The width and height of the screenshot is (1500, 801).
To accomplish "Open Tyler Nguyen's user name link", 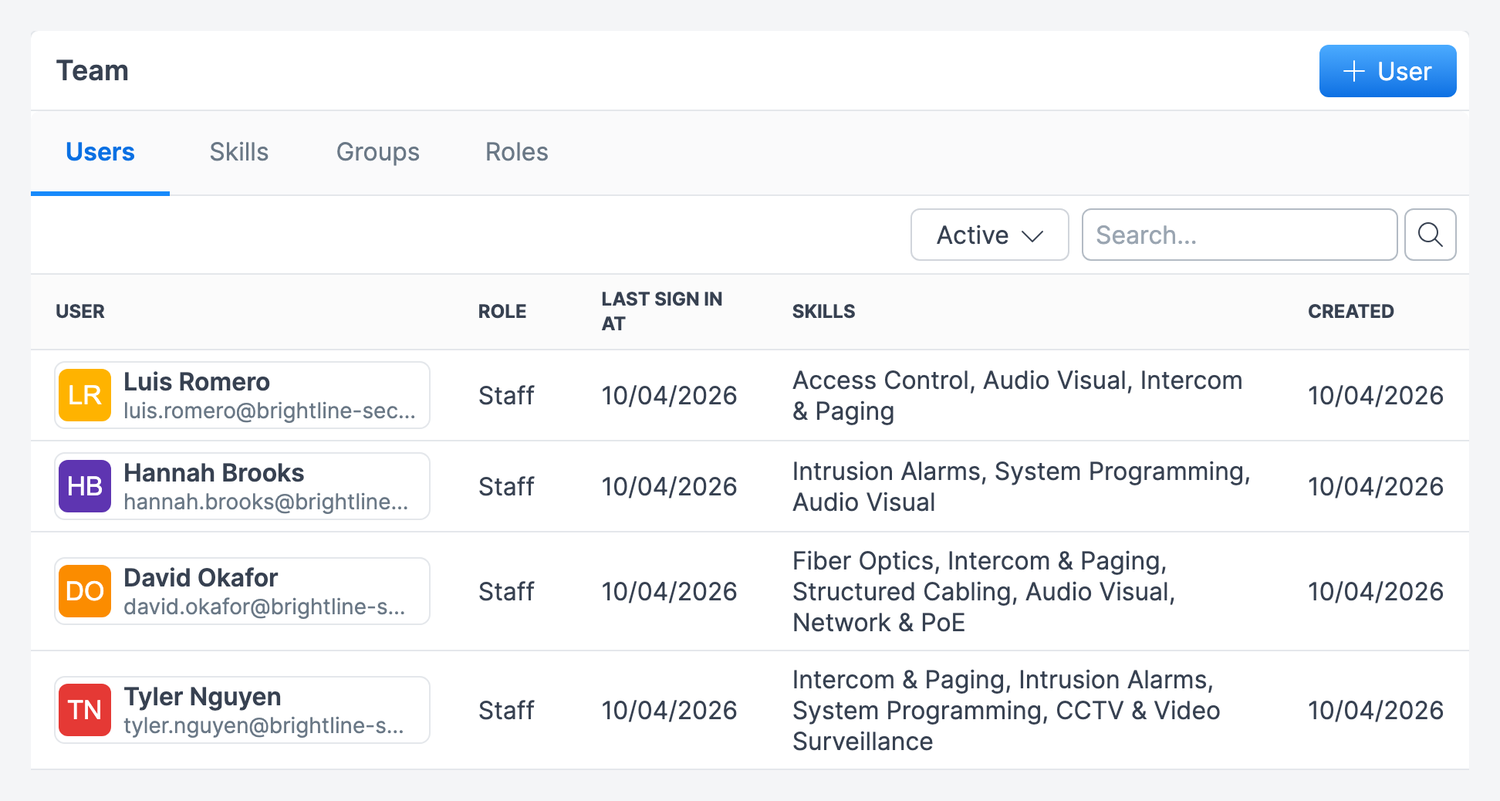I will click(202, 697).
